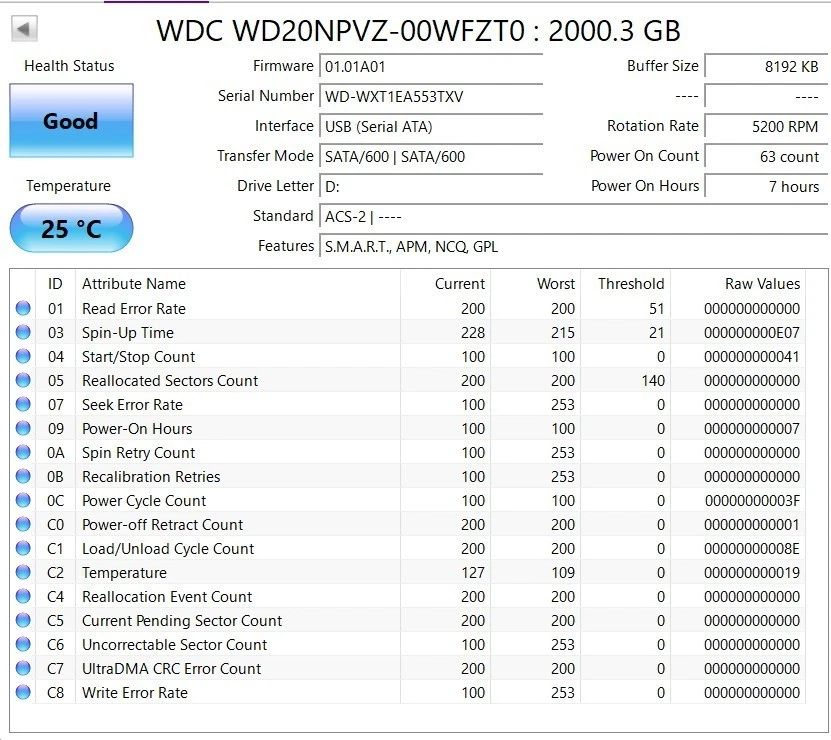Screen dimensions: 831x740
Task: Click the UltraDMA CRC Error Count status dot
Action: [22, 668]
